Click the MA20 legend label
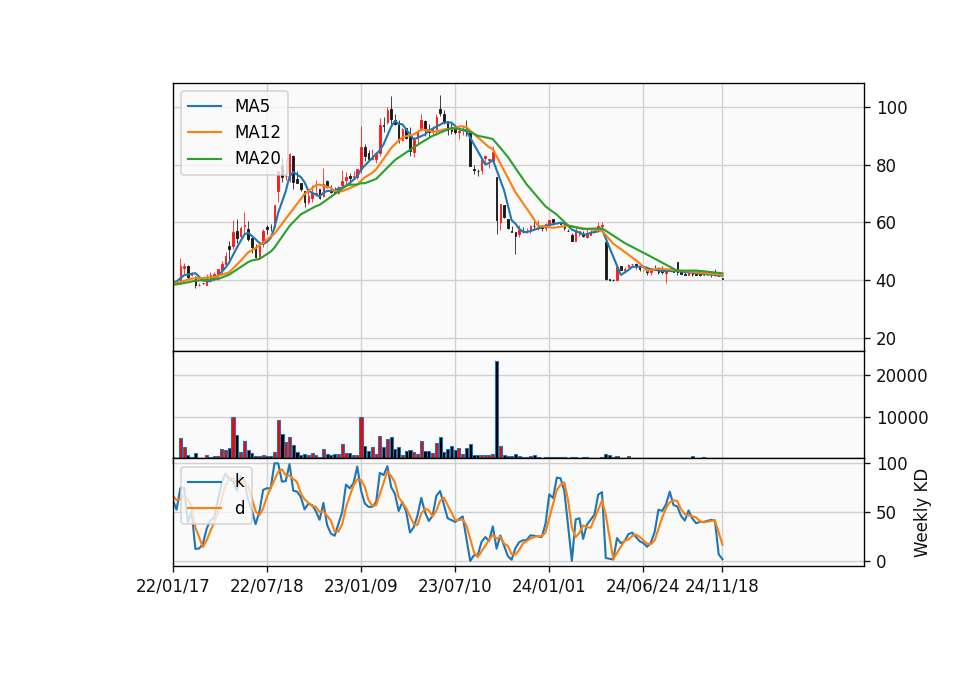This screenshot has height=690, width=960. pos(257,158)
